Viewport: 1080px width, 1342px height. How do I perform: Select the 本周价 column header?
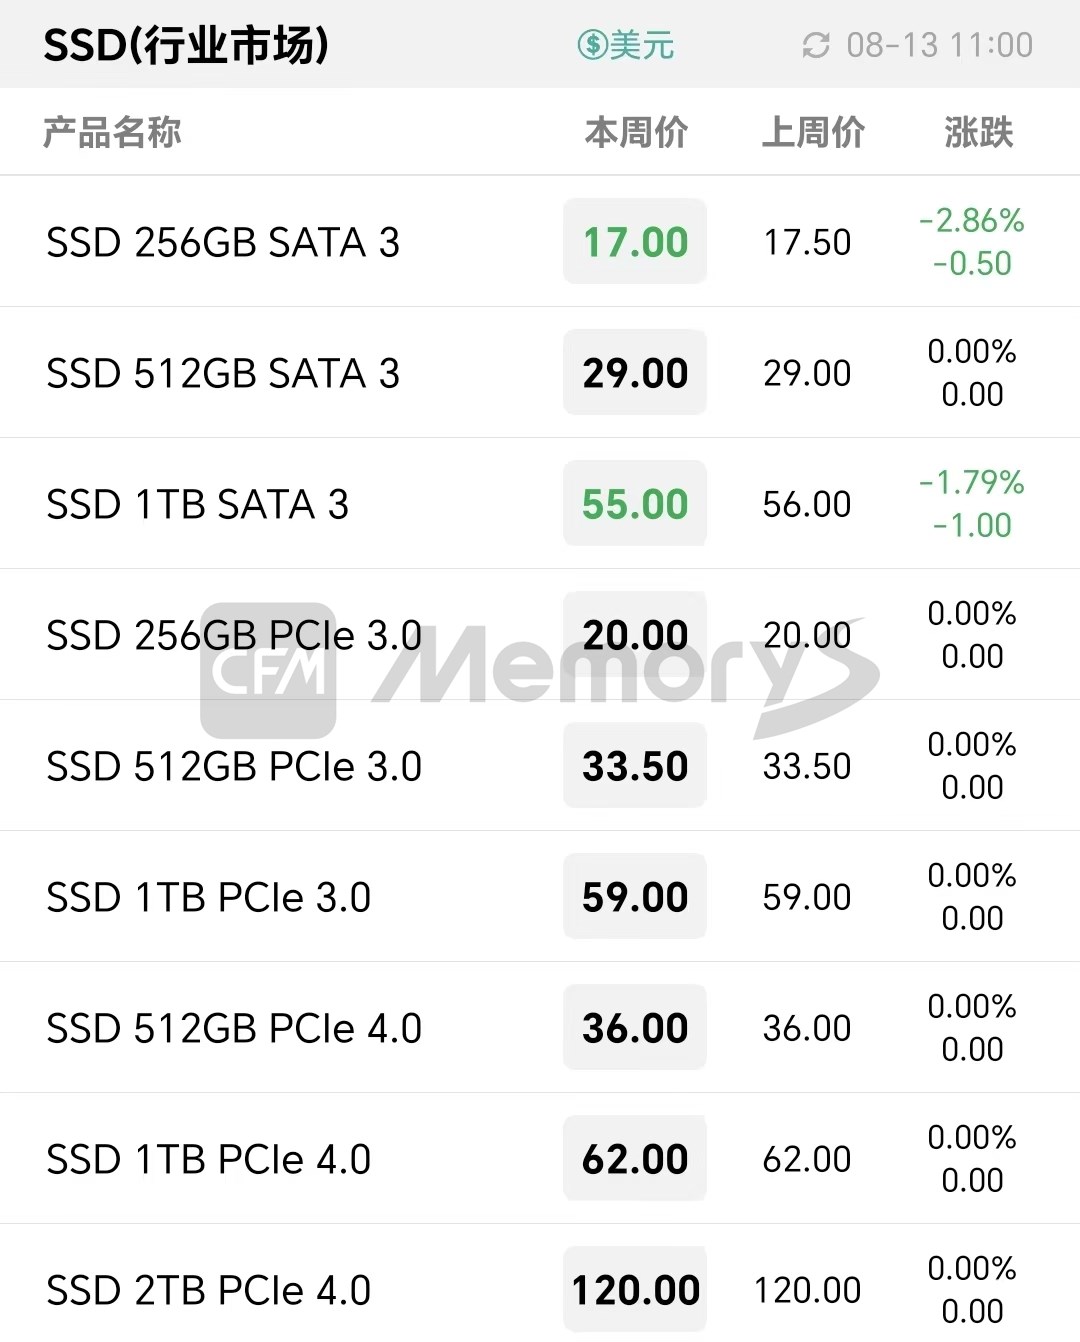click(636, 132)
